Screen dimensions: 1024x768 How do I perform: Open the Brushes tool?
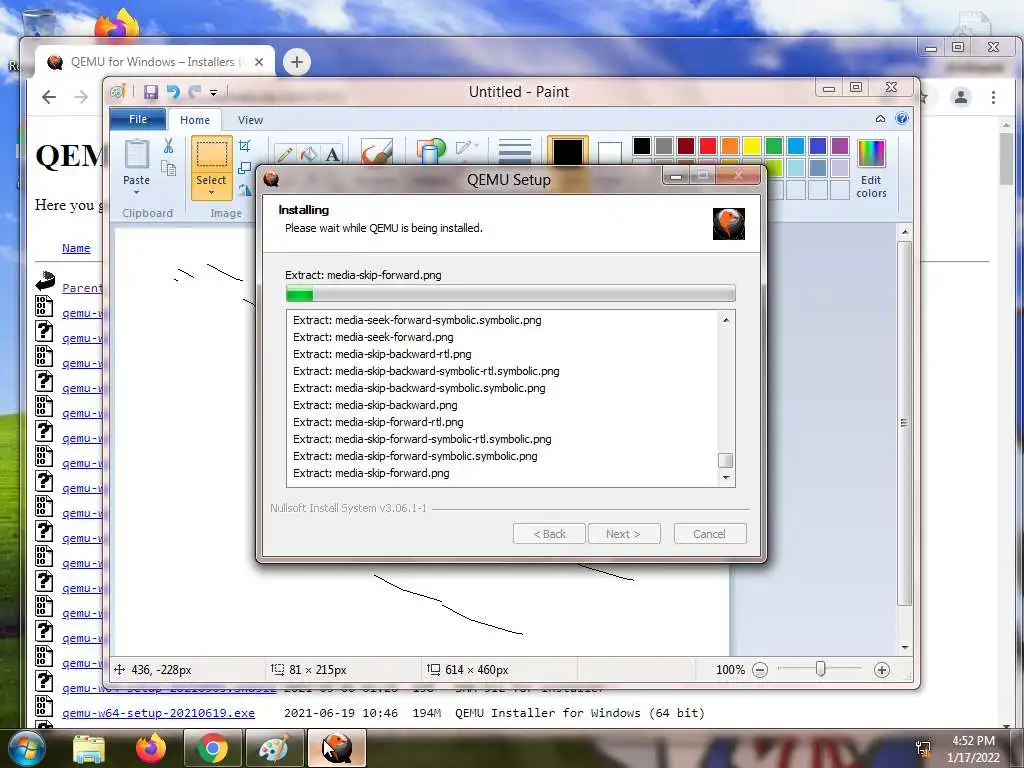[x=377, y=152]
